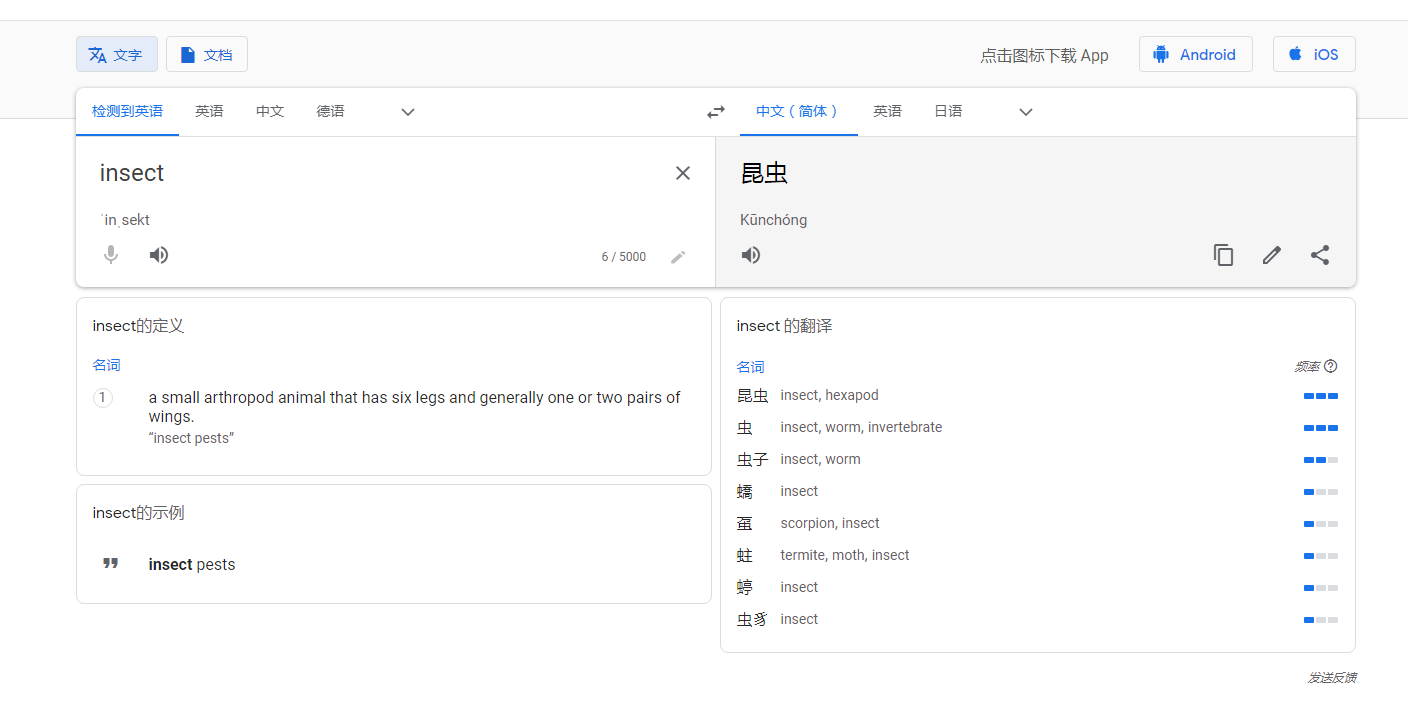Expand the target language list chevron
This screenshot has height=722, width=1408.
tap(1026, 112)
